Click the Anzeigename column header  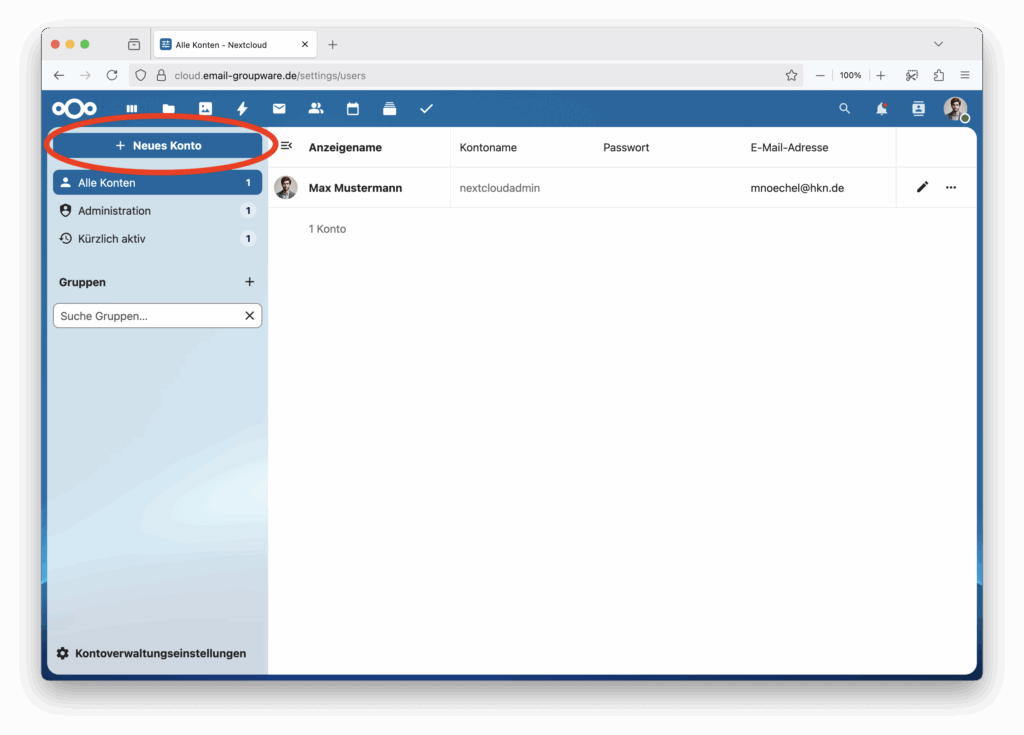[x=345, y=148]
